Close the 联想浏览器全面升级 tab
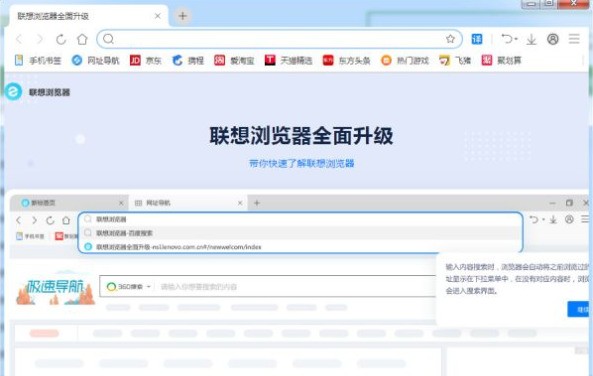The image size is (593, 376). click(x=158, y=16)
